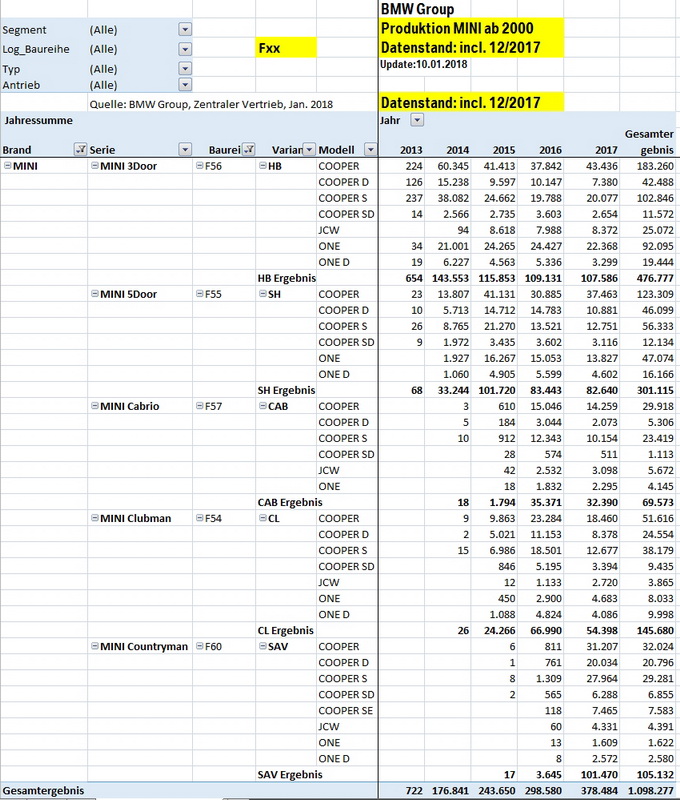Collapse the MINI 5Door series

point(94,293)
